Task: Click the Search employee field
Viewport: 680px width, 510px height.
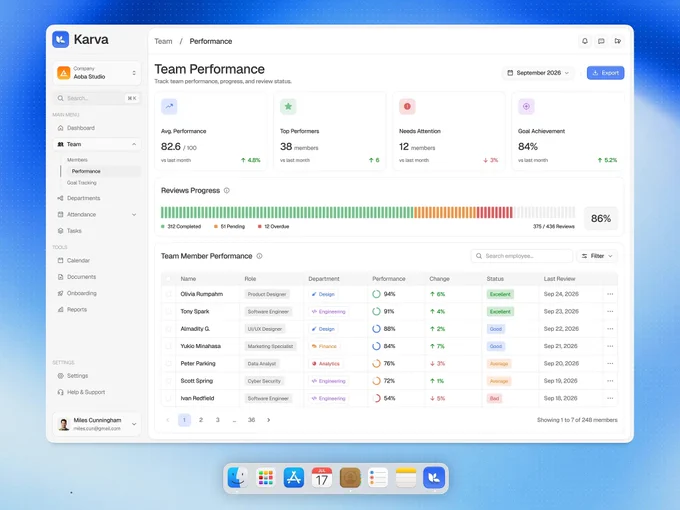Action: tap(522, 256)
